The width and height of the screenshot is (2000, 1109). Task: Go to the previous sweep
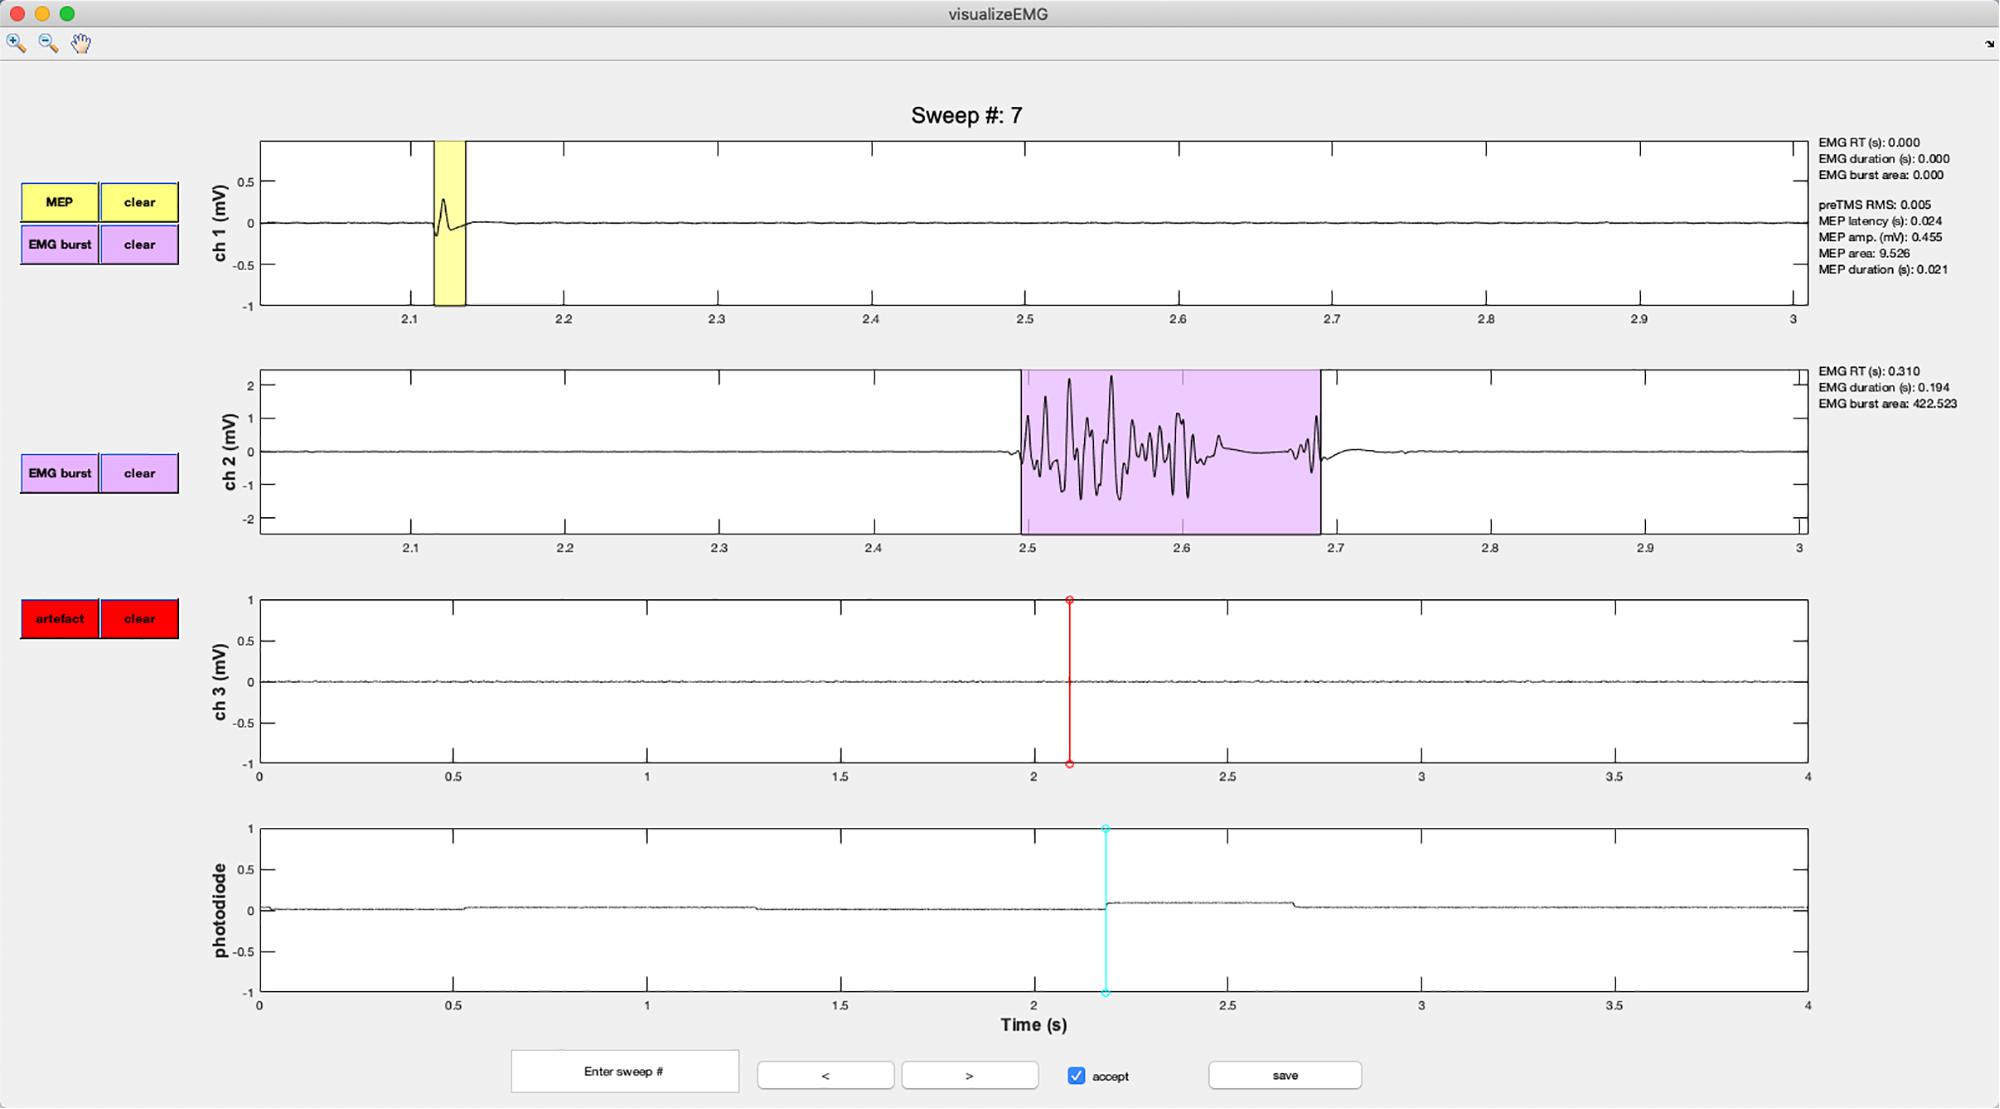click(x=825, y=1076)
